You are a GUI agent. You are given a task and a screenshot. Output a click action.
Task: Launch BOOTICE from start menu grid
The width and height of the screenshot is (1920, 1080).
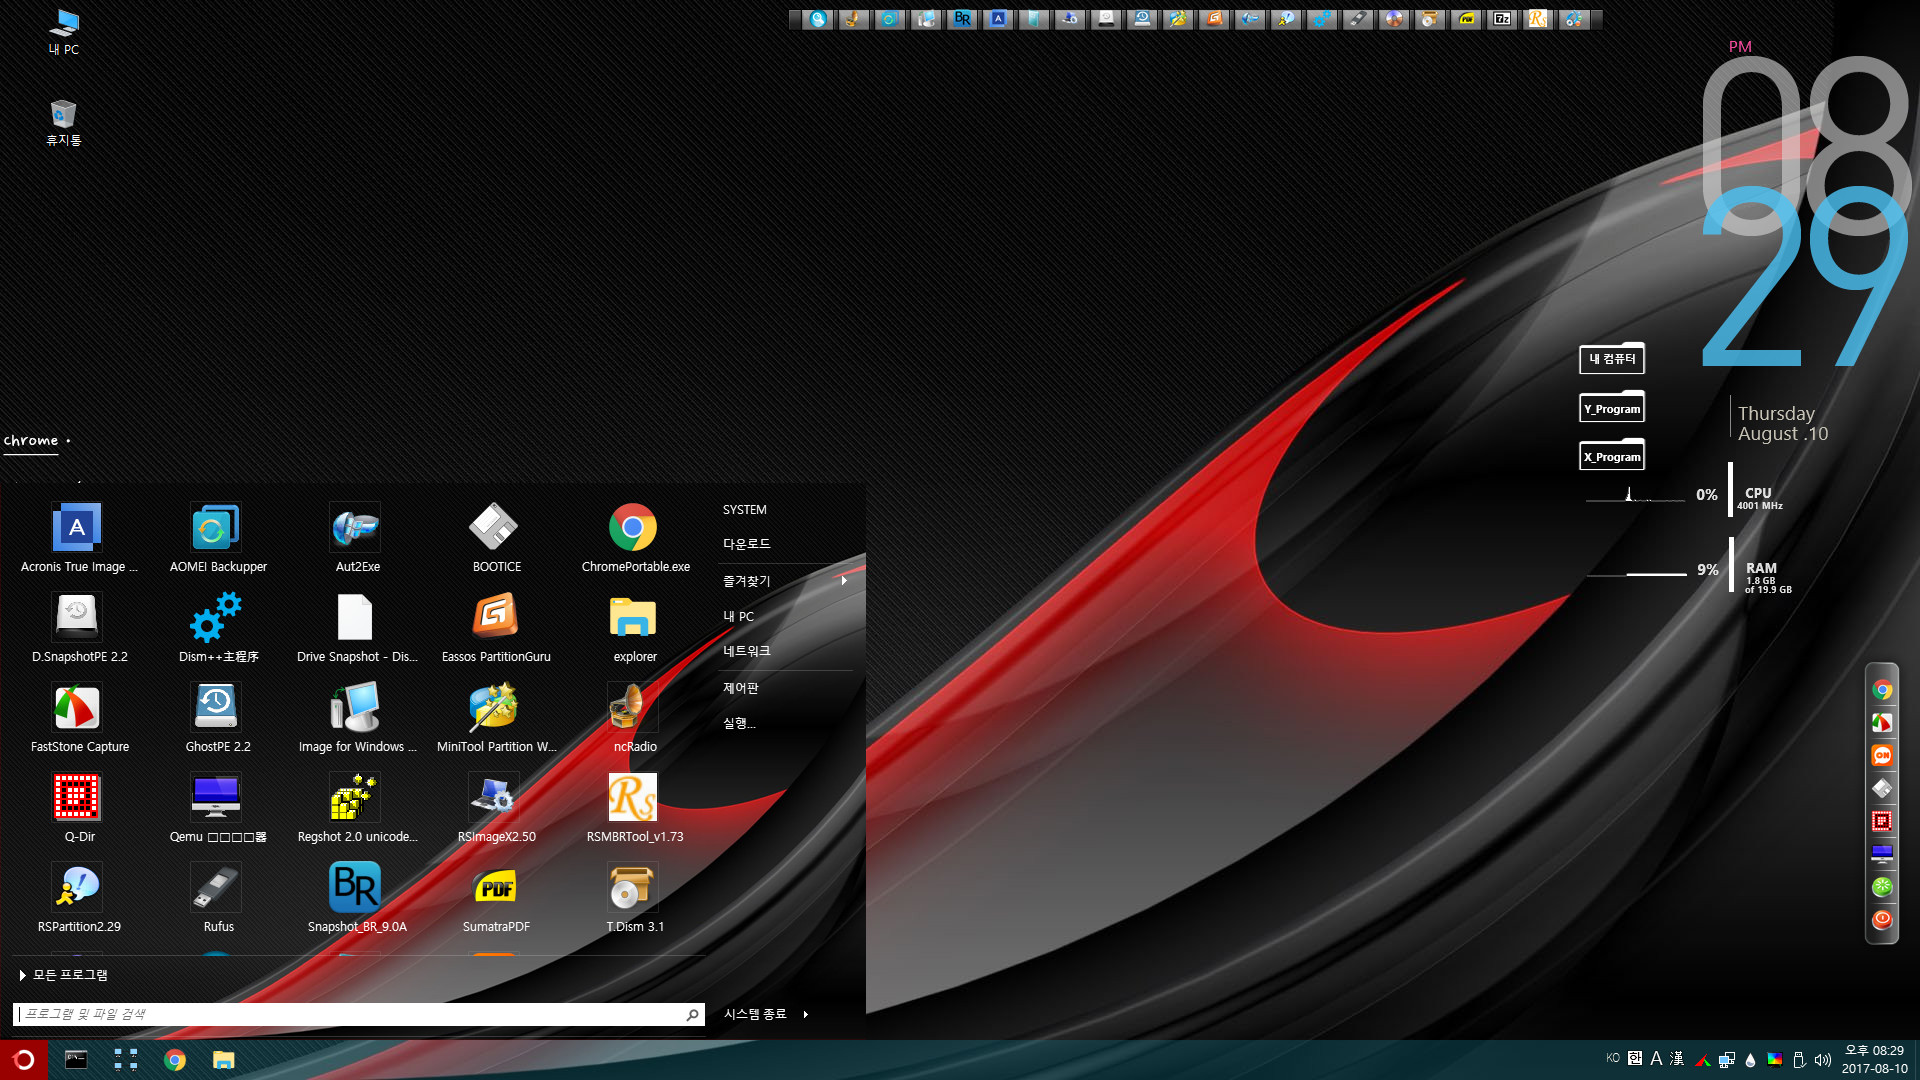(495, 538)
